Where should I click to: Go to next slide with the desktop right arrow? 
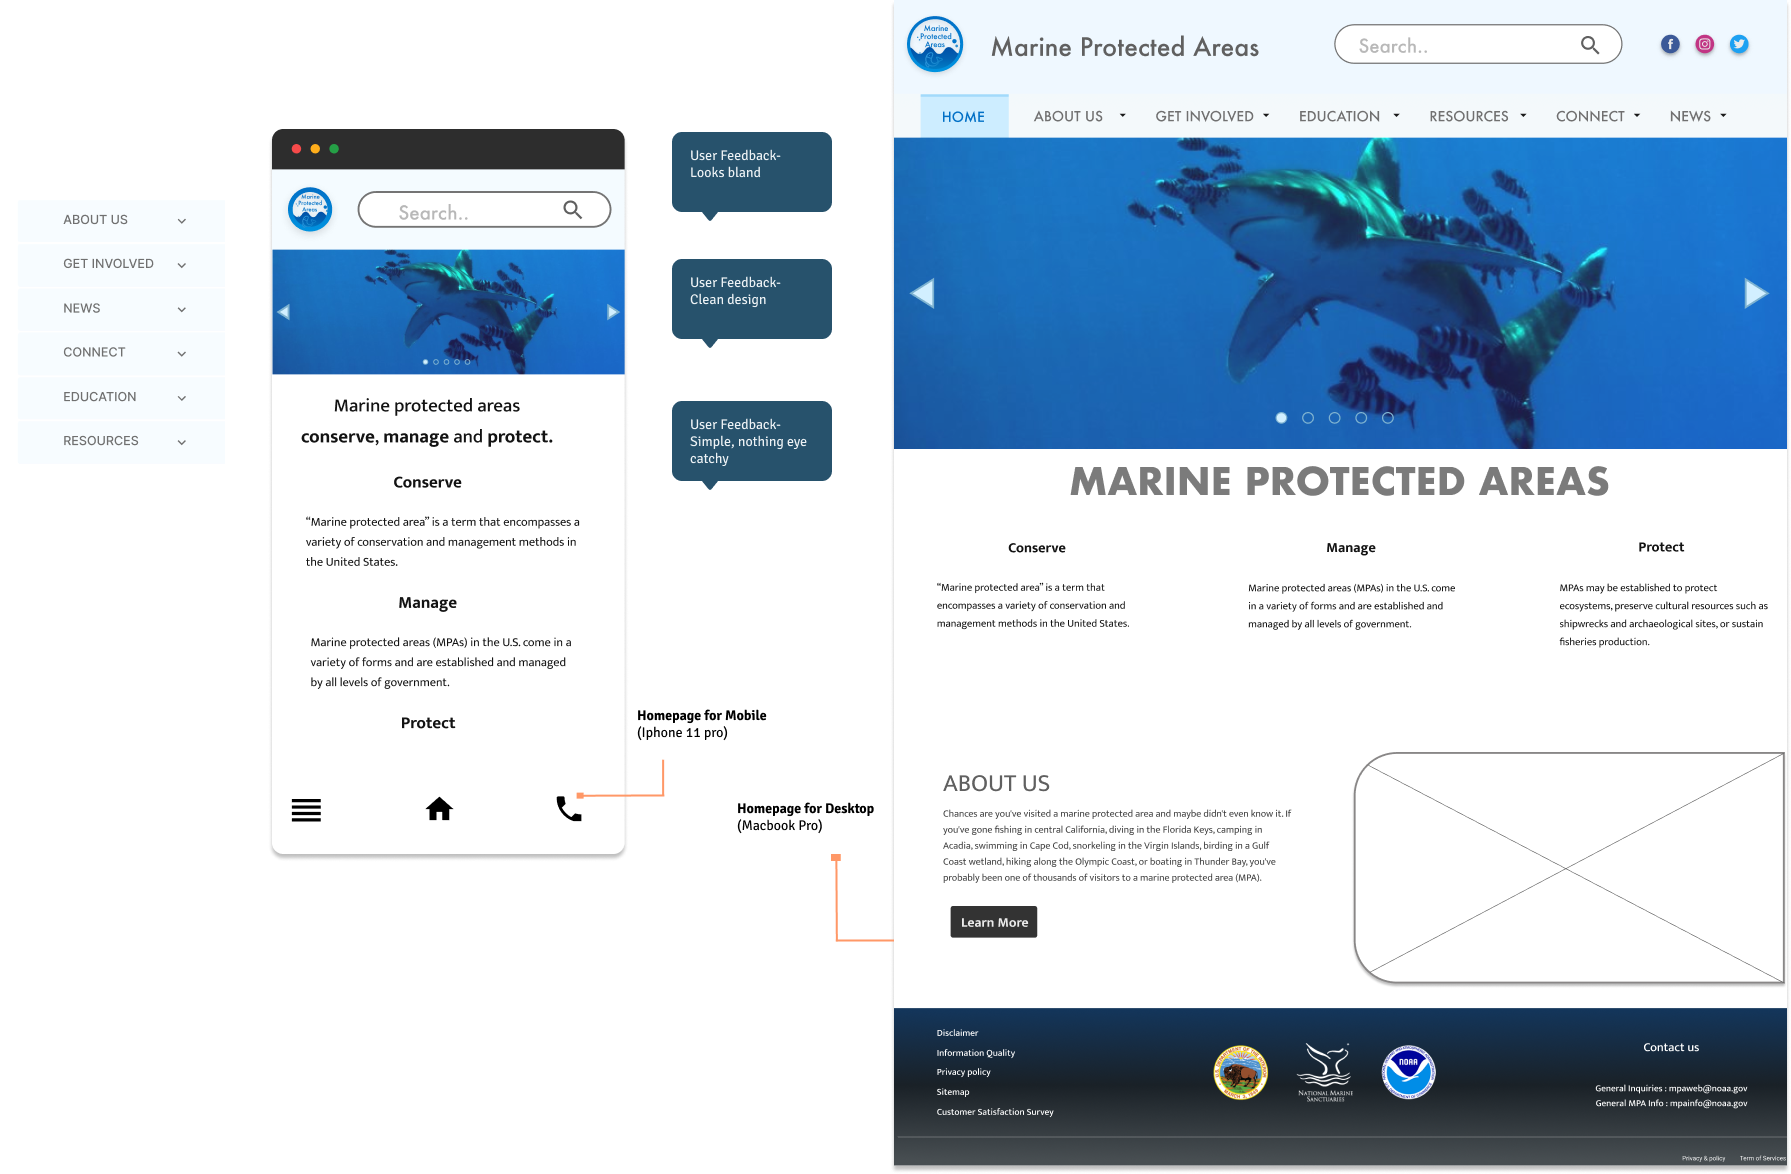[1755, 293]
